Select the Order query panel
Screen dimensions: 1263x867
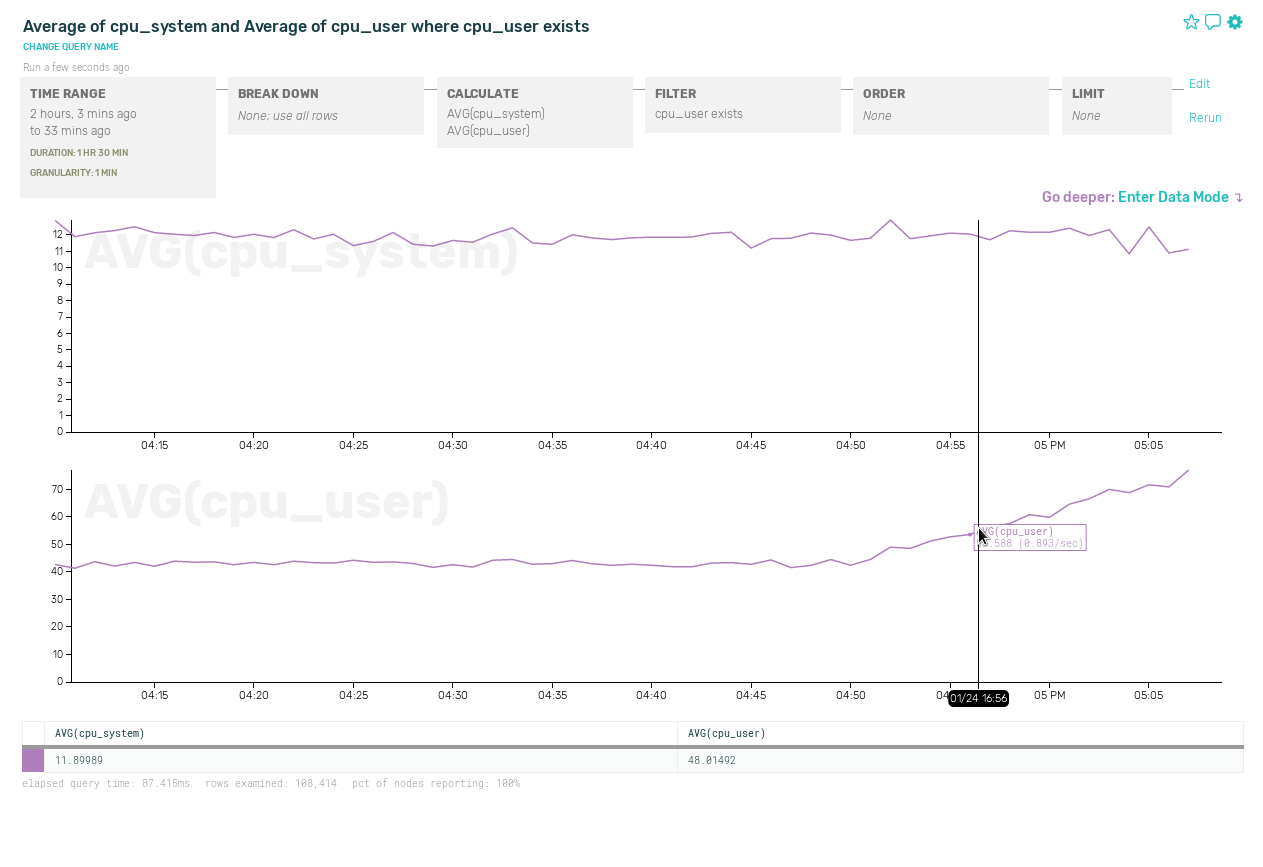click(x=950, y=105)
